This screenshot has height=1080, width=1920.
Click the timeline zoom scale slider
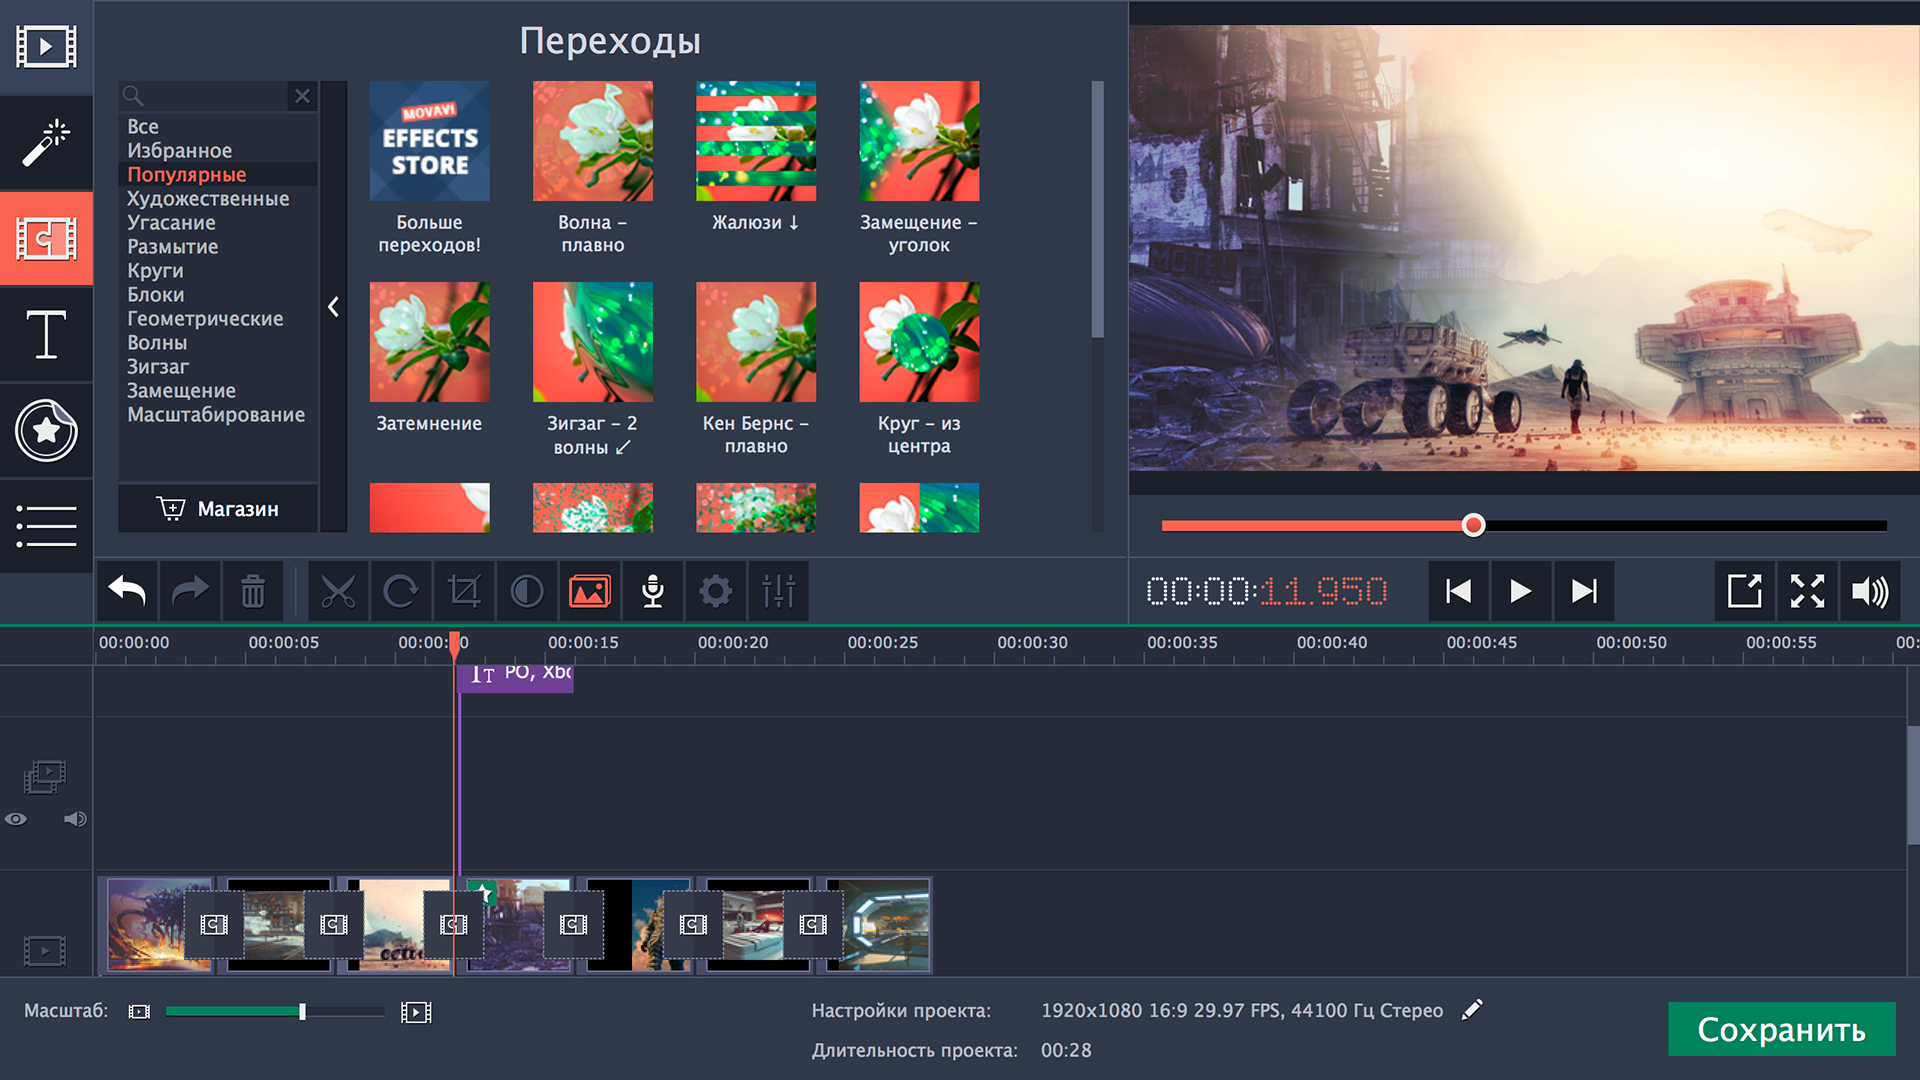302,1012
